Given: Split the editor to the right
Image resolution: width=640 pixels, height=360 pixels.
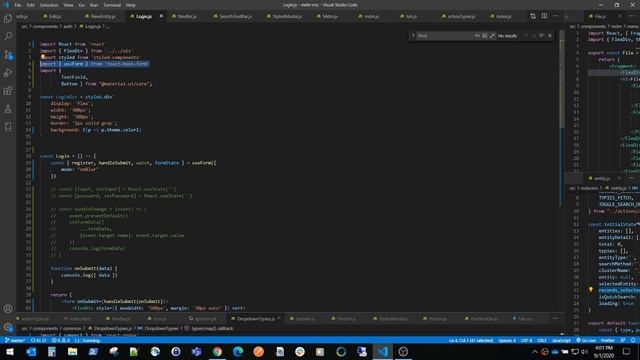Looking at the screenshot, I should point(544,16).
